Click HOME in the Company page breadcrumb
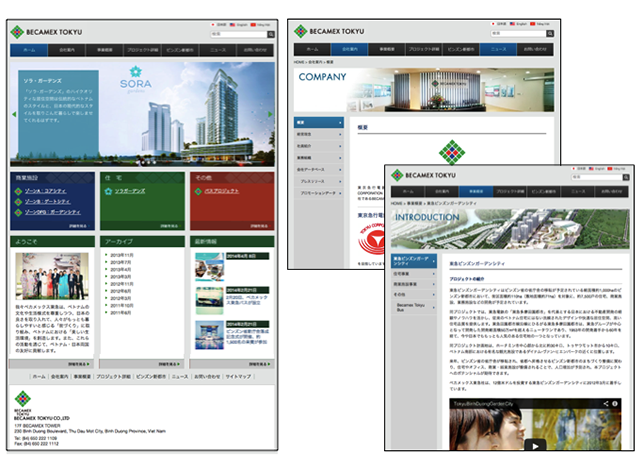The image size is (640, 470). tap(299, 62)
